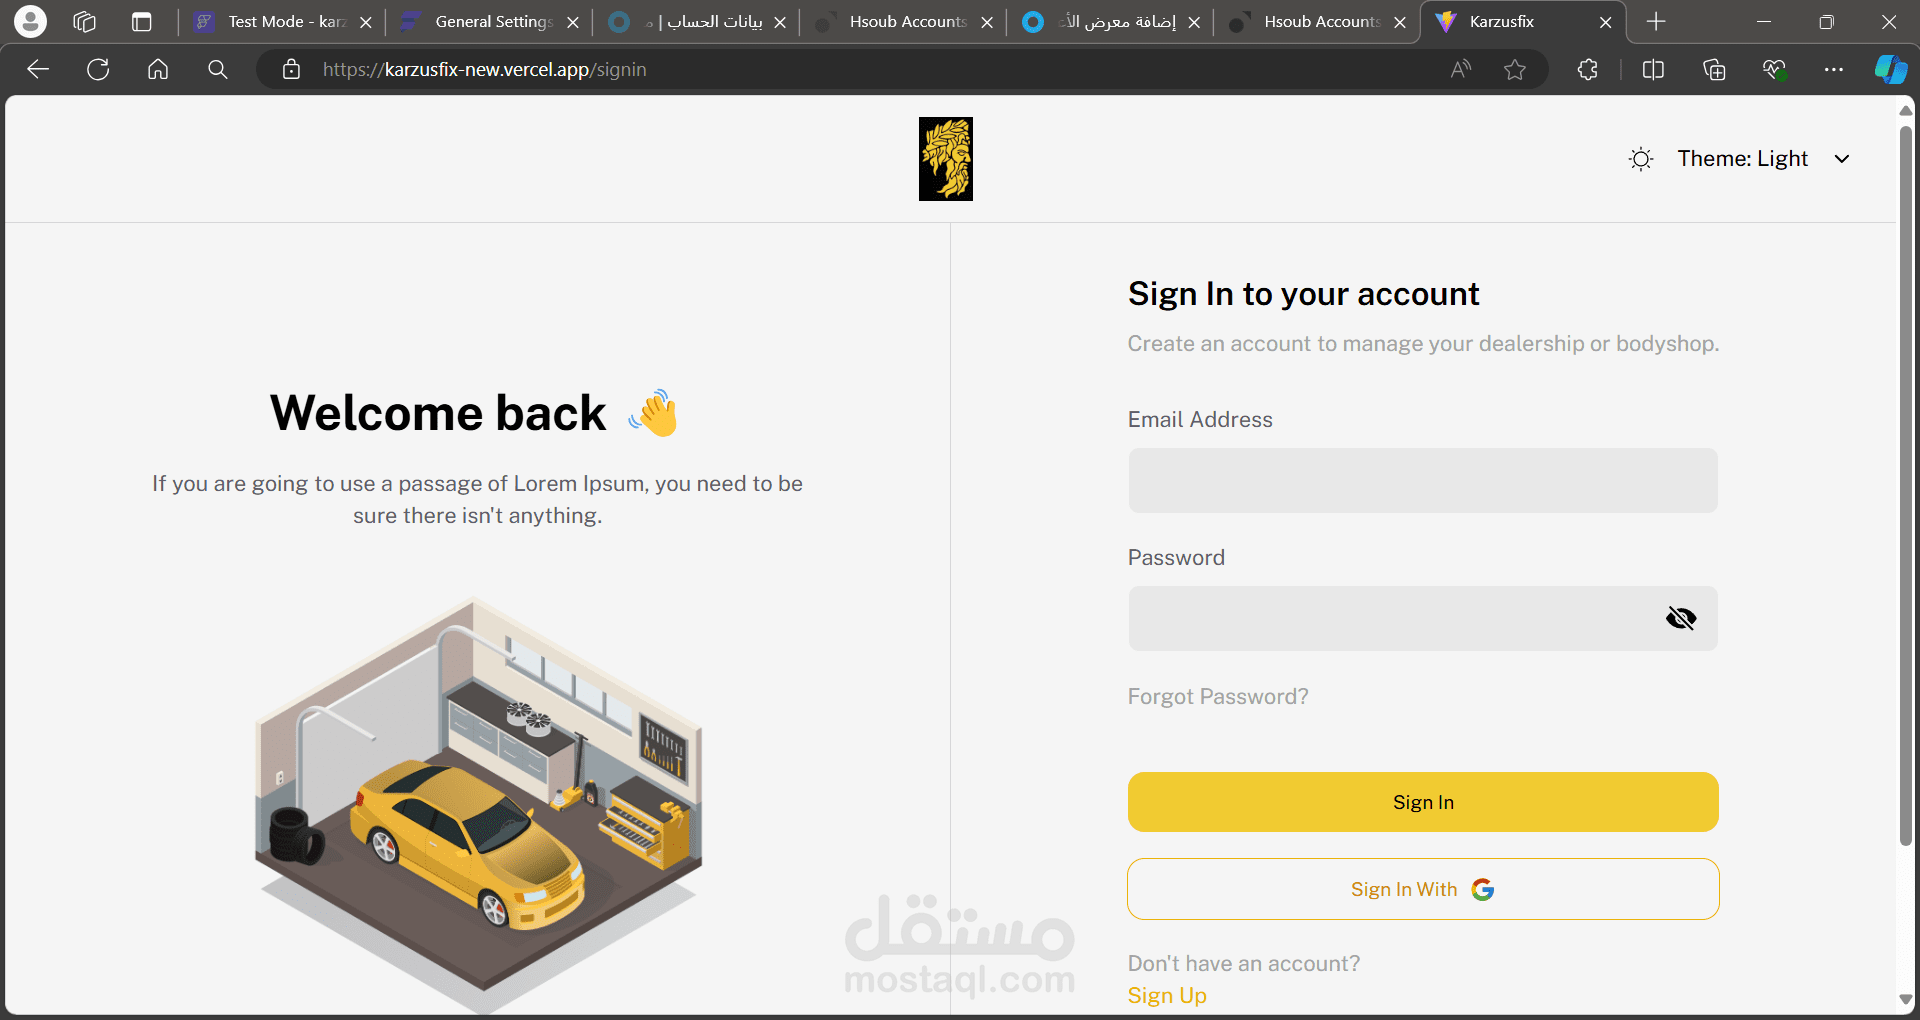Add page to favorites star

pyautogui.click(x=1515, y=70)
